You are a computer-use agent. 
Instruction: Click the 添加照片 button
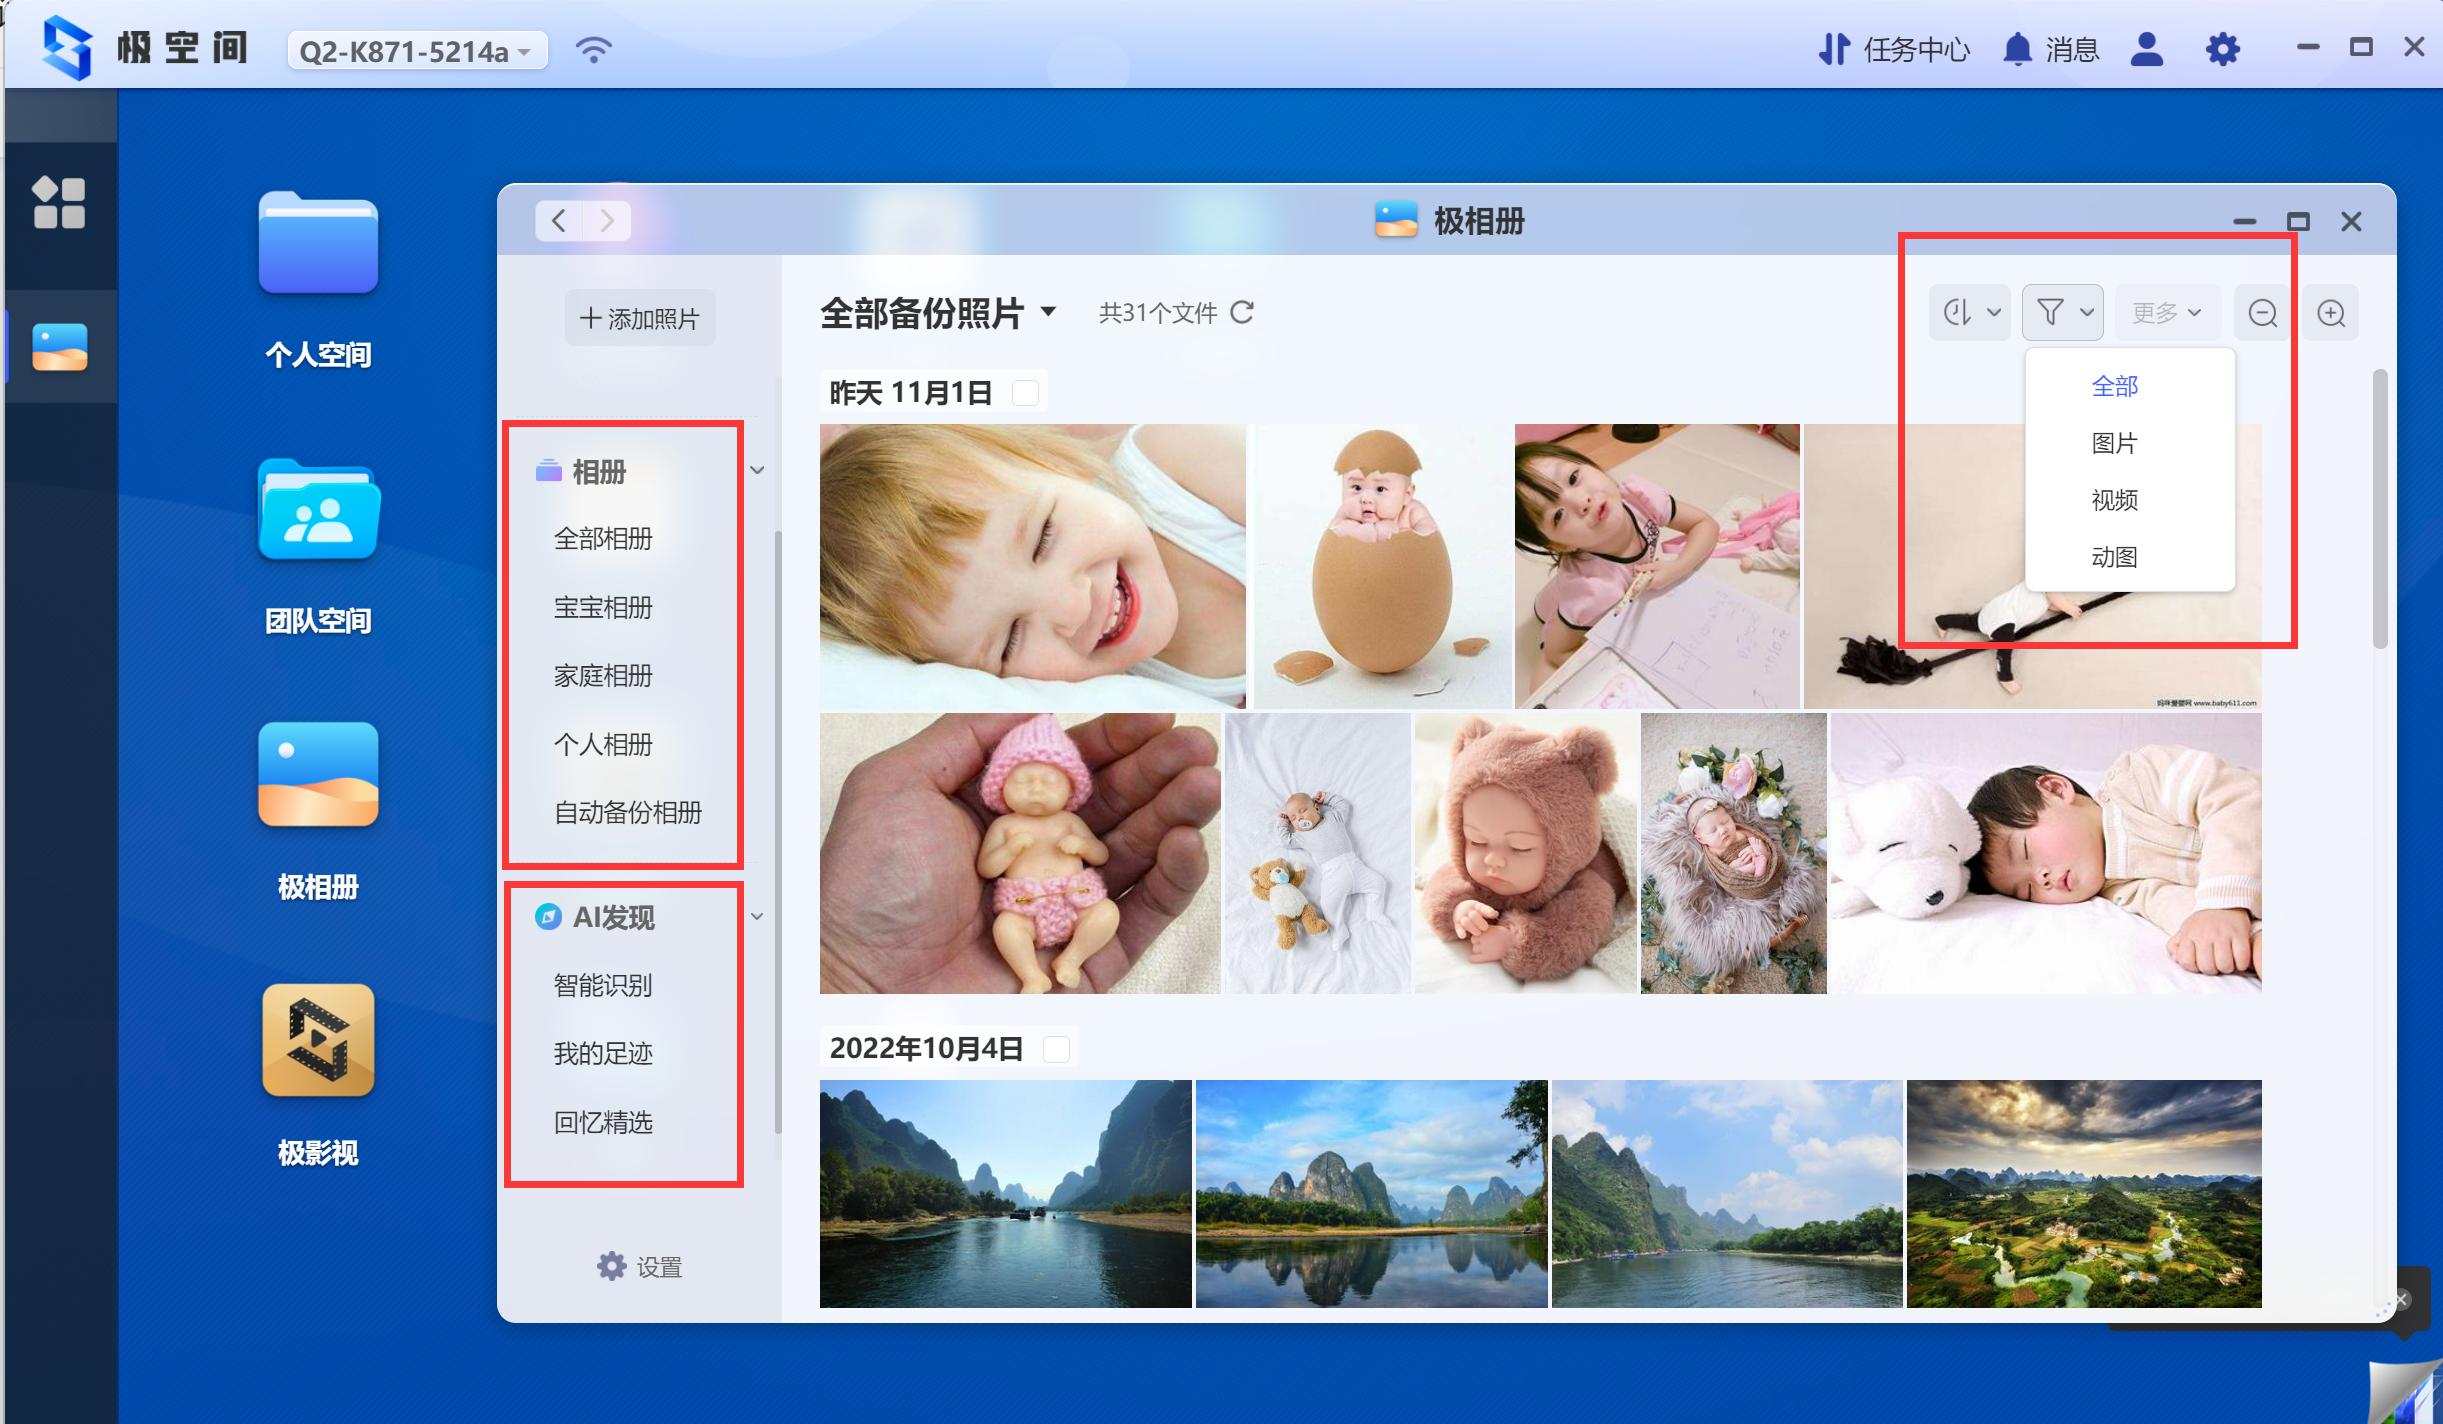click(x=639, y=317)
